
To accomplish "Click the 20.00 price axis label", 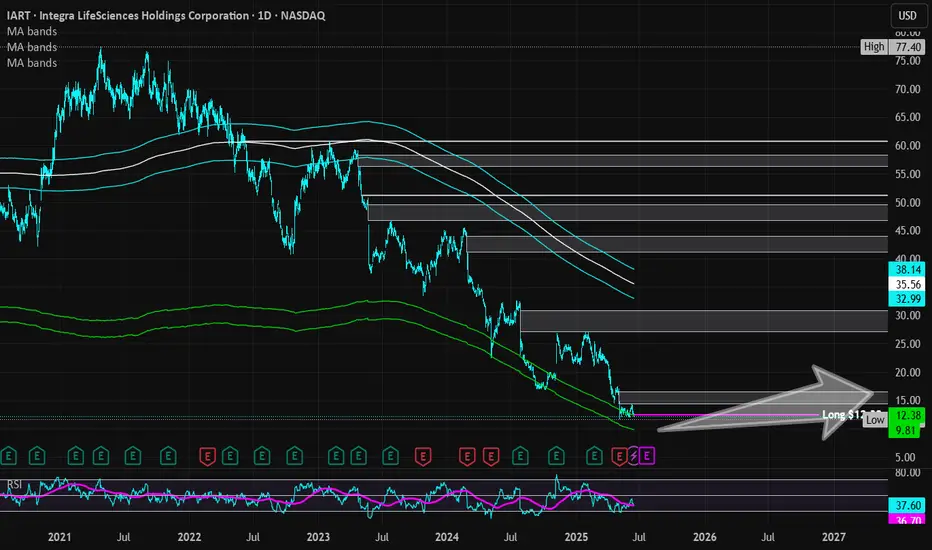I will point(908,373).
